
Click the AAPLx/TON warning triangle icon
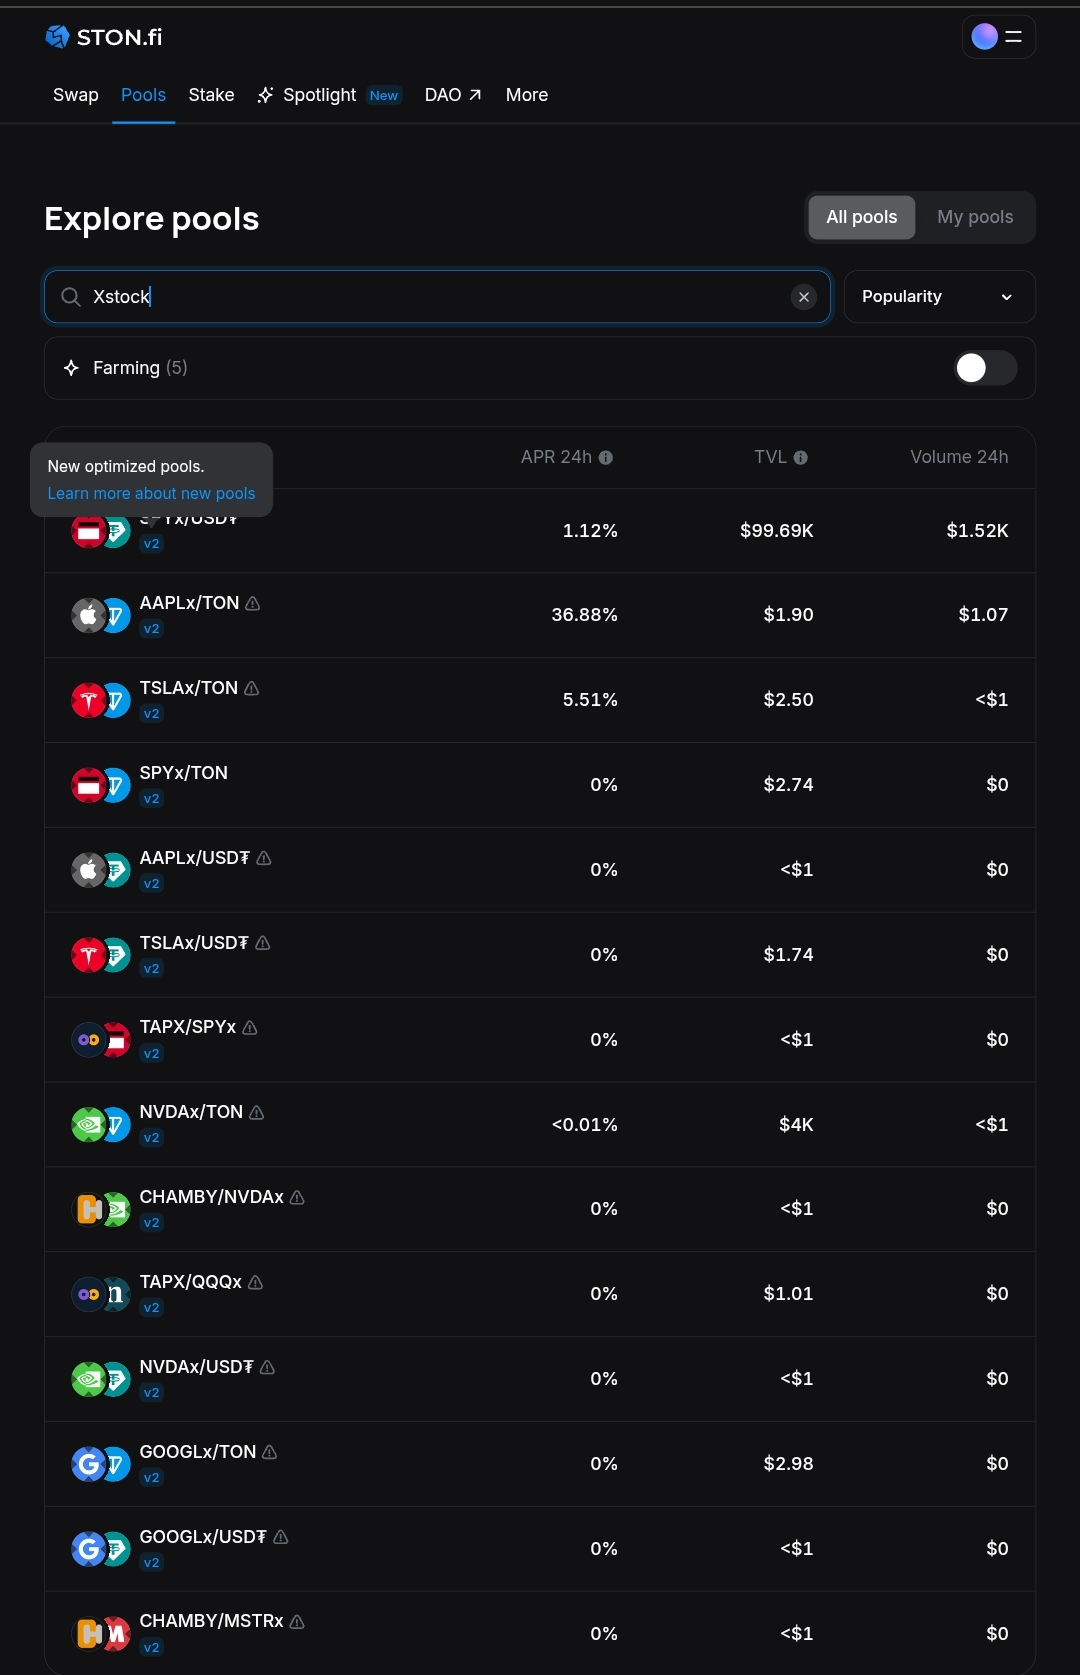[x=253, y=603]
